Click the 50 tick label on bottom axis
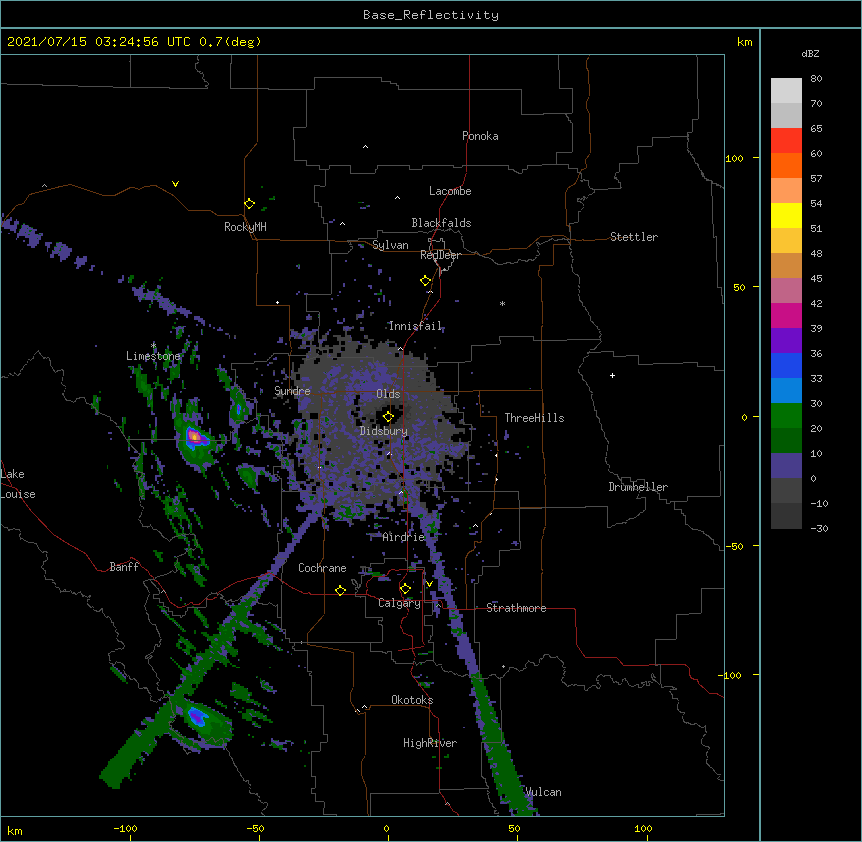Screen dimensions: 862x842 515,828
